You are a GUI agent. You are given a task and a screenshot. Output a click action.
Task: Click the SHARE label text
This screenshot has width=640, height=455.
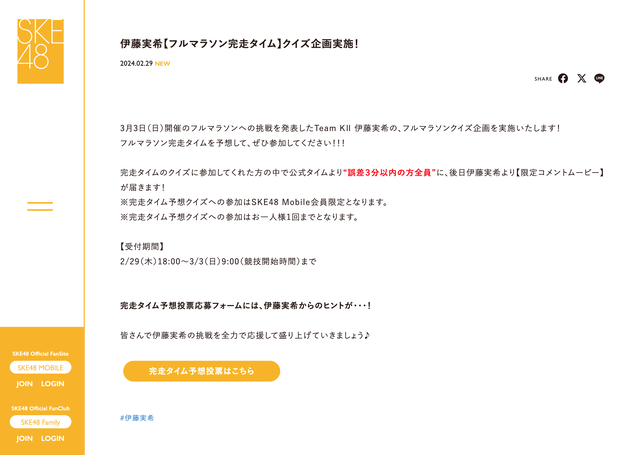click(x=543, y=79)
